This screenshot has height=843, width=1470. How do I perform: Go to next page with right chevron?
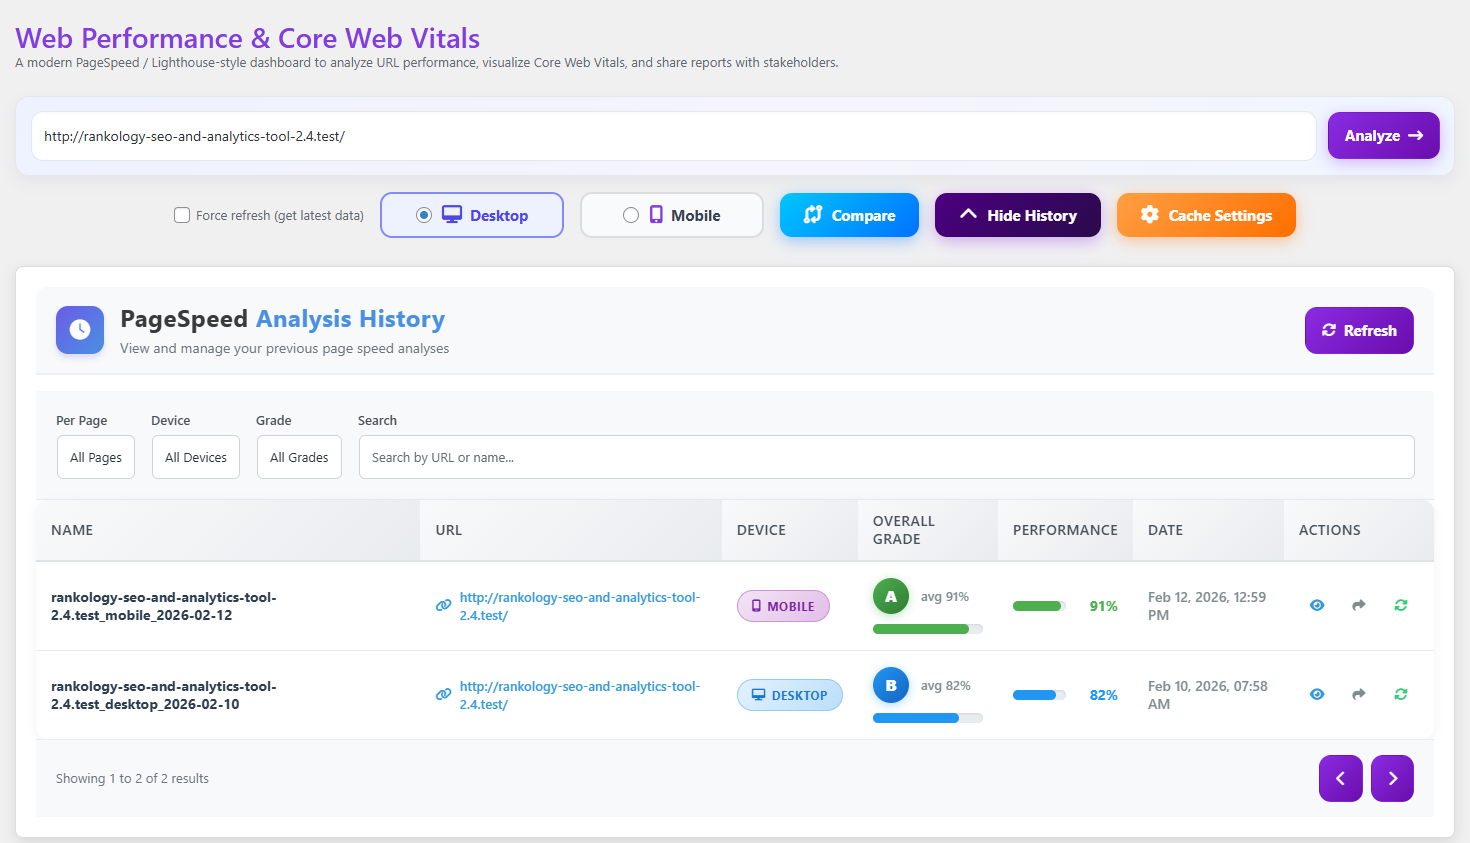(x=1392, y=778)
